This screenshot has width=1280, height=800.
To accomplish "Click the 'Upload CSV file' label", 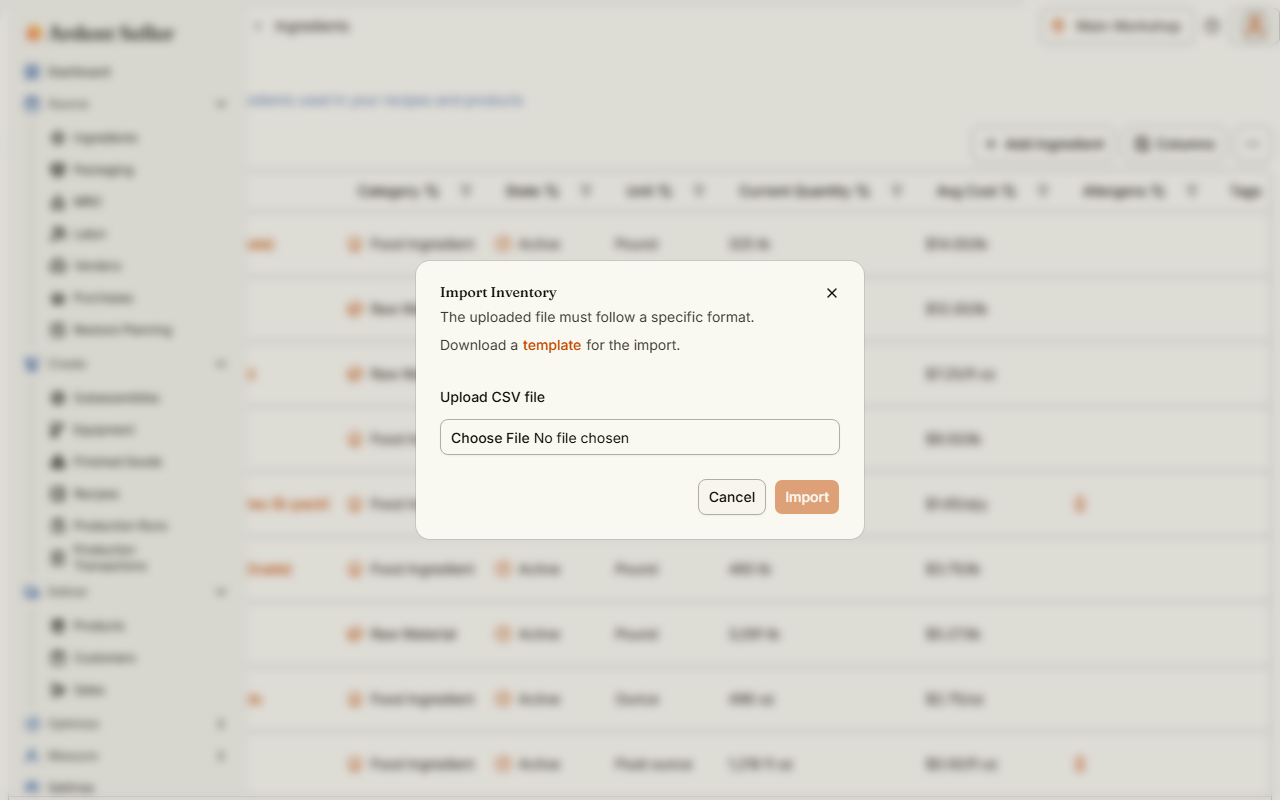I will coord(492,397).
